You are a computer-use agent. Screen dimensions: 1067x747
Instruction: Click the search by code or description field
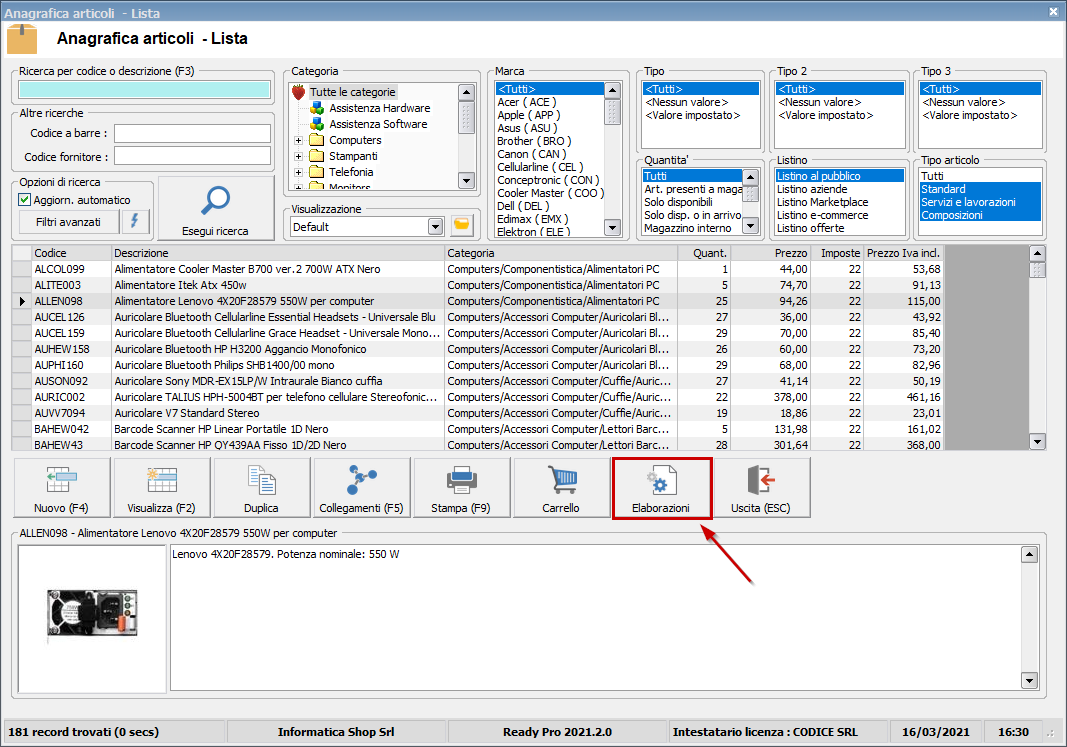tap(144, 90)
